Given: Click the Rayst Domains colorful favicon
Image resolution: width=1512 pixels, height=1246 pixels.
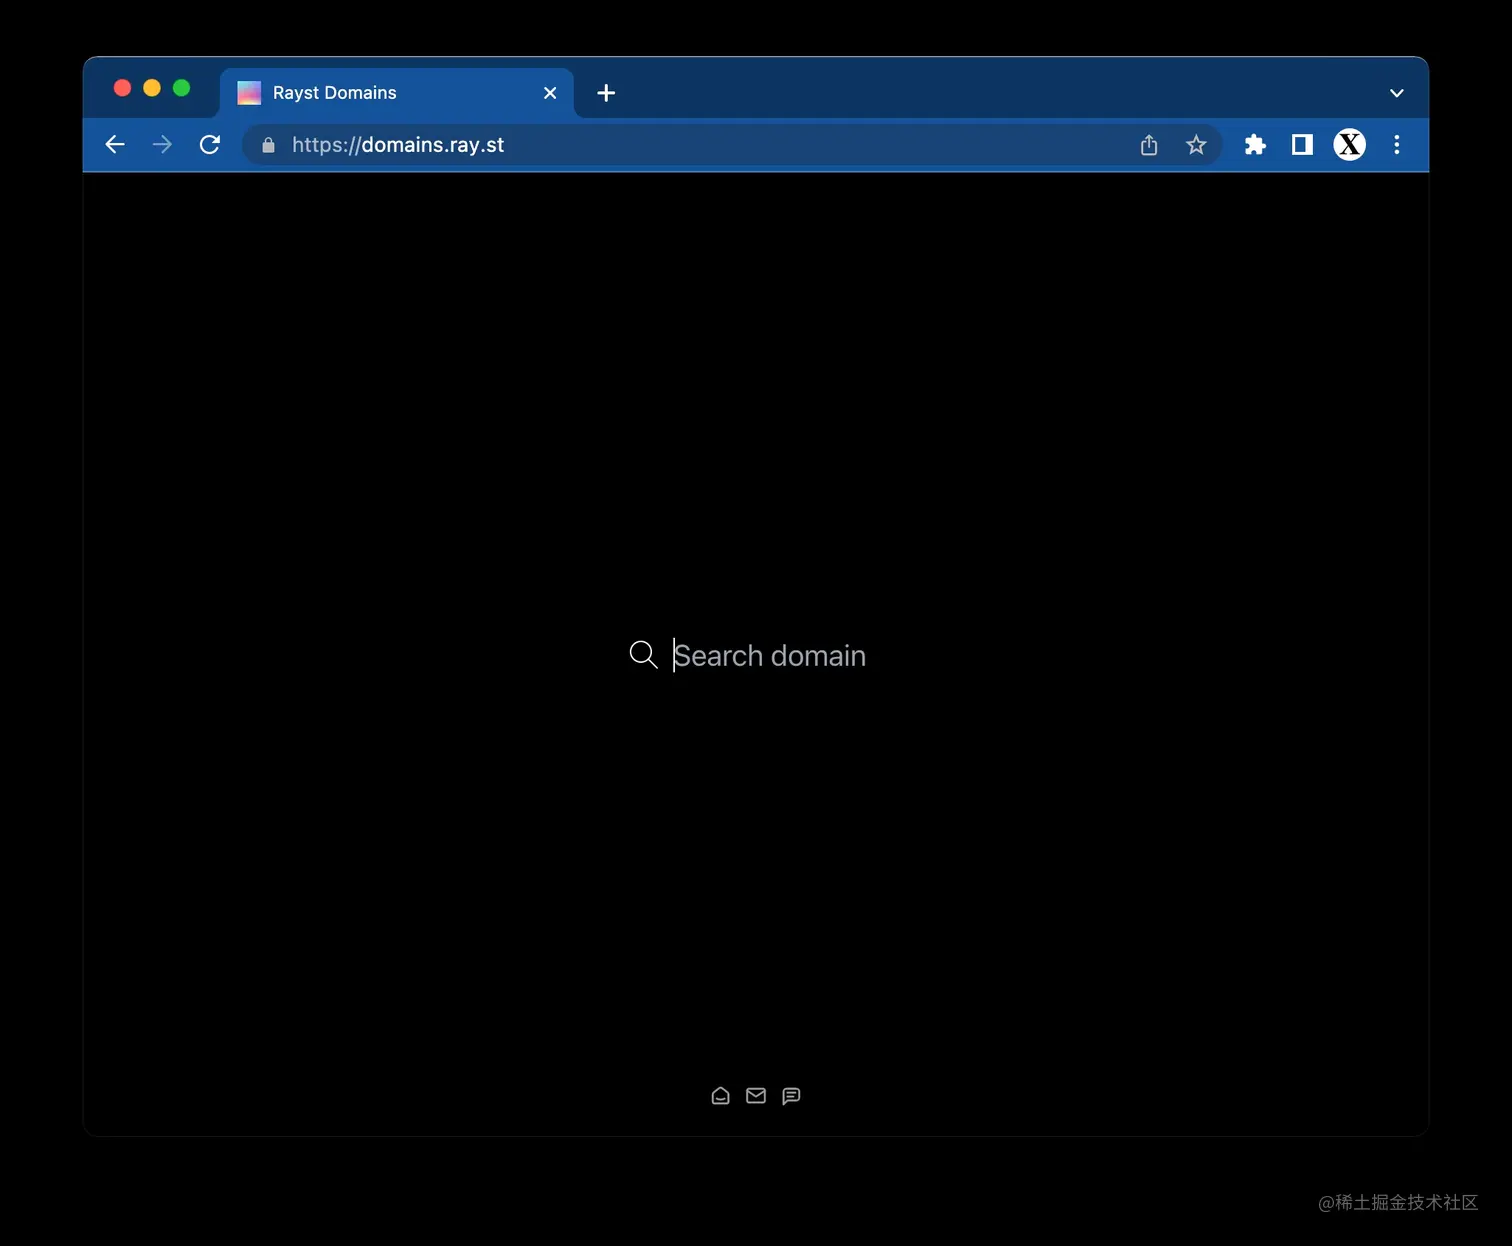Looking at the screenshot, I should coord(248,92).
